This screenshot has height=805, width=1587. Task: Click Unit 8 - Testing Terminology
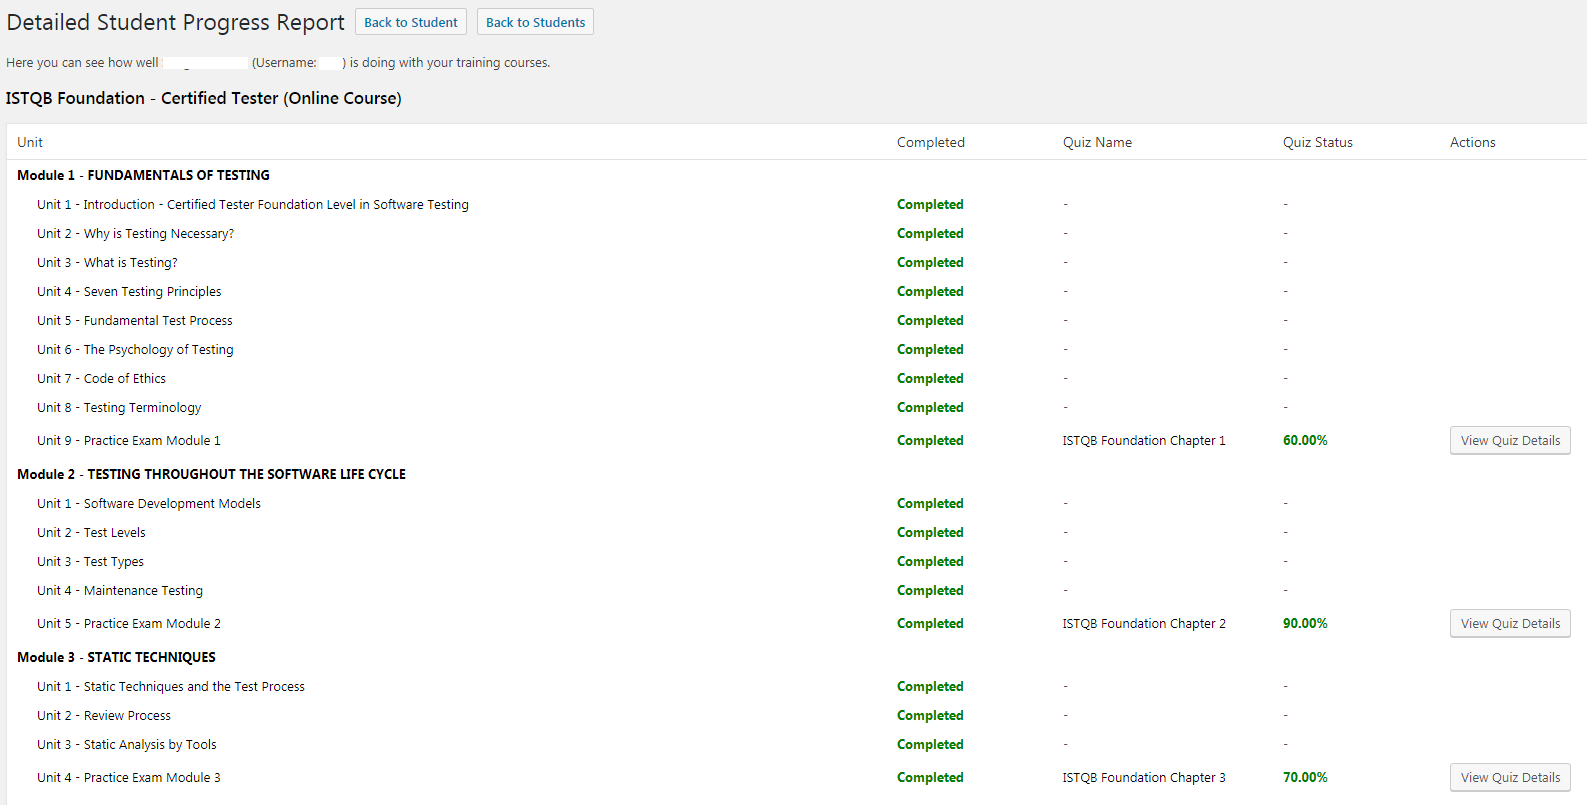coord(119,407)
